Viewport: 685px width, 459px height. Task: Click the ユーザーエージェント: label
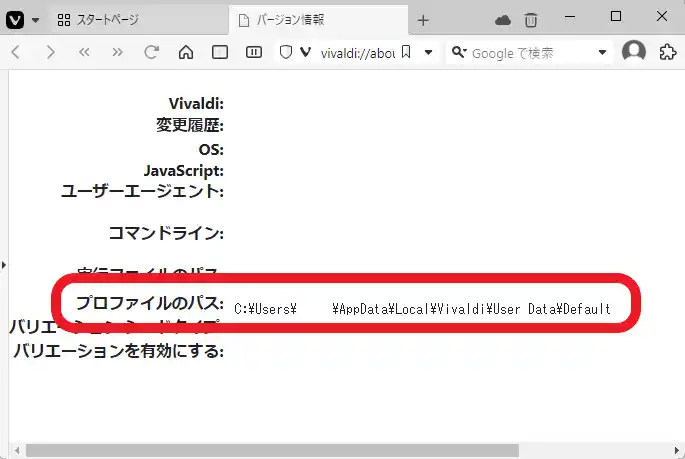click(x=142, y=191)
